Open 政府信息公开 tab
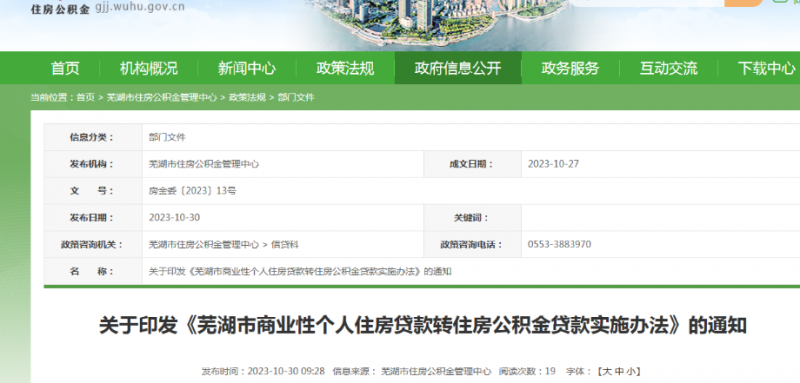Image resolution: width=800 pixels, height=383 pixels. (458, 68)
